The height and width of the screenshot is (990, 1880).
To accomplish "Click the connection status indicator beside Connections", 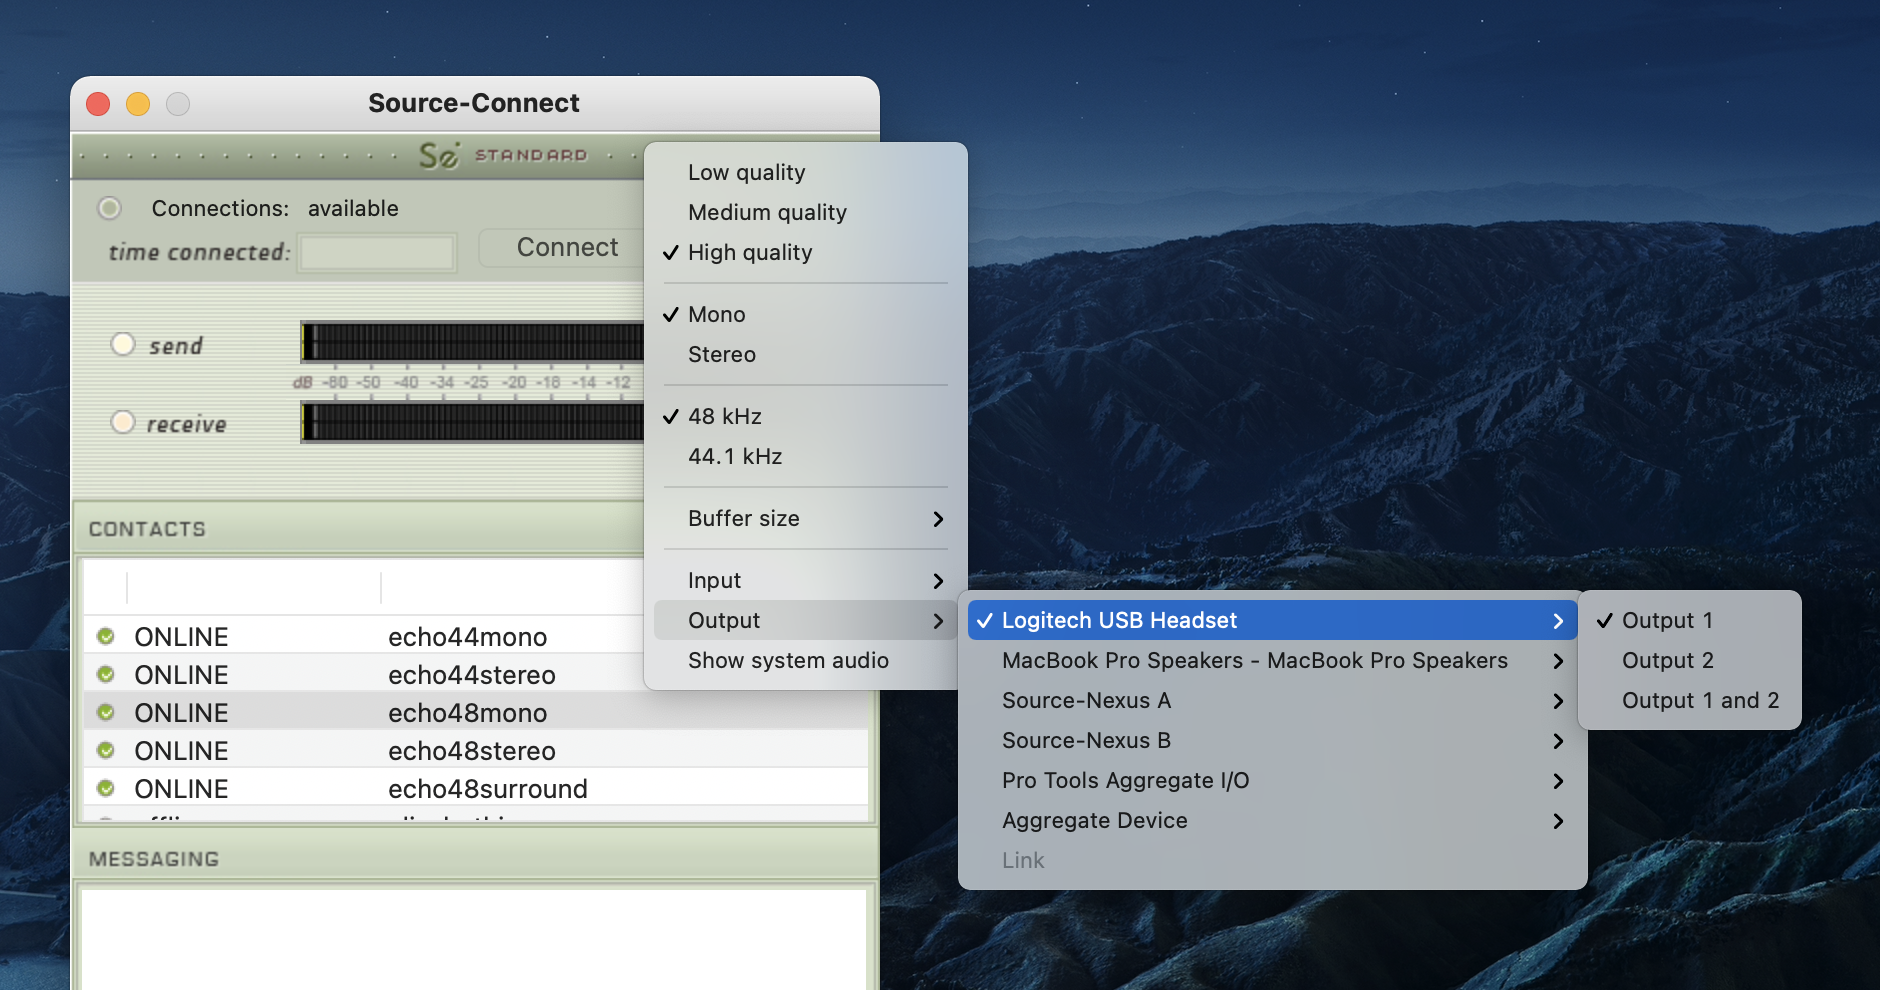I will point(109,208).
